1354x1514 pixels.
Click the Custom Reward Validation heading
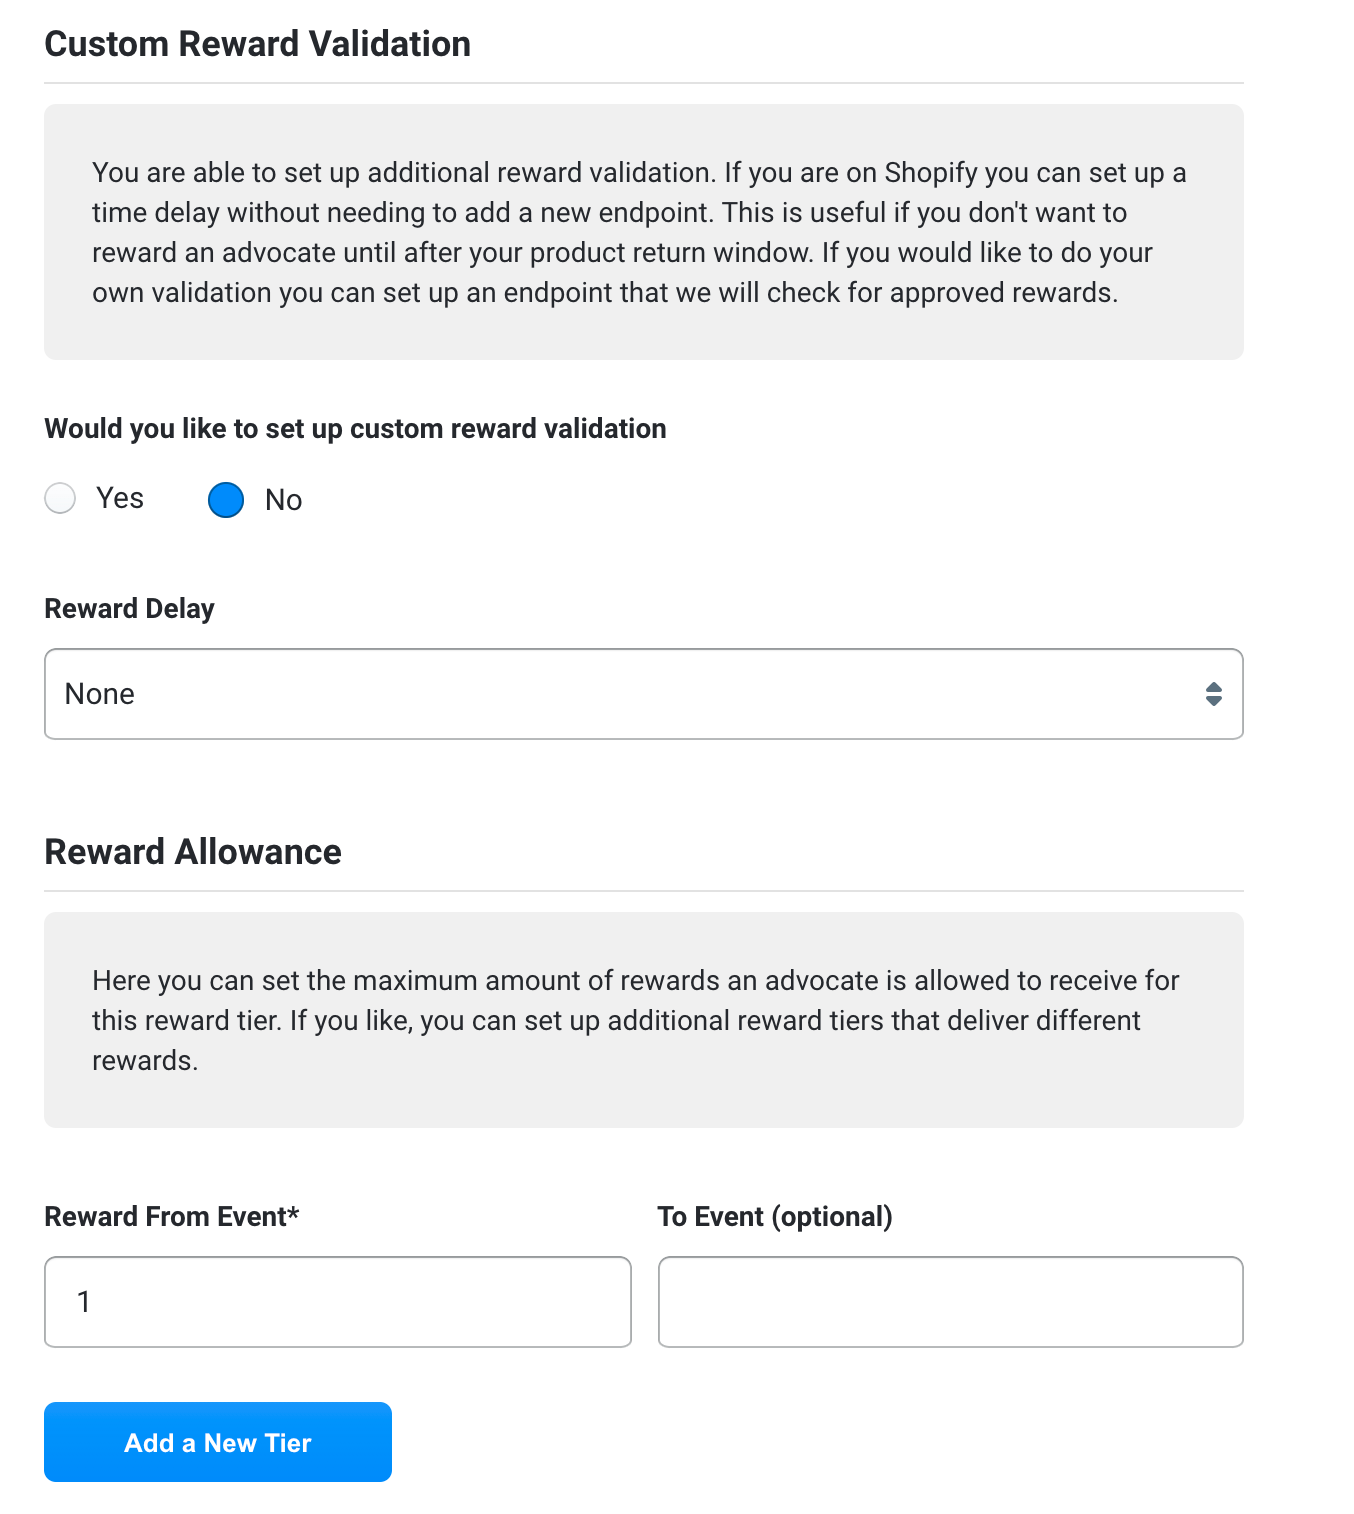[x=258, y=44]
